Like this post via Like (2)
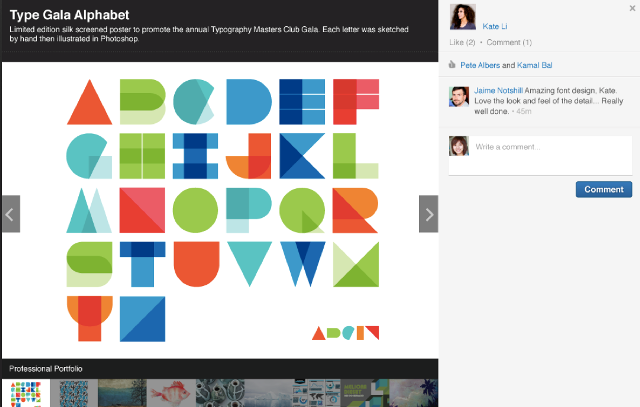The image size is (640, 407). point(462,42)
